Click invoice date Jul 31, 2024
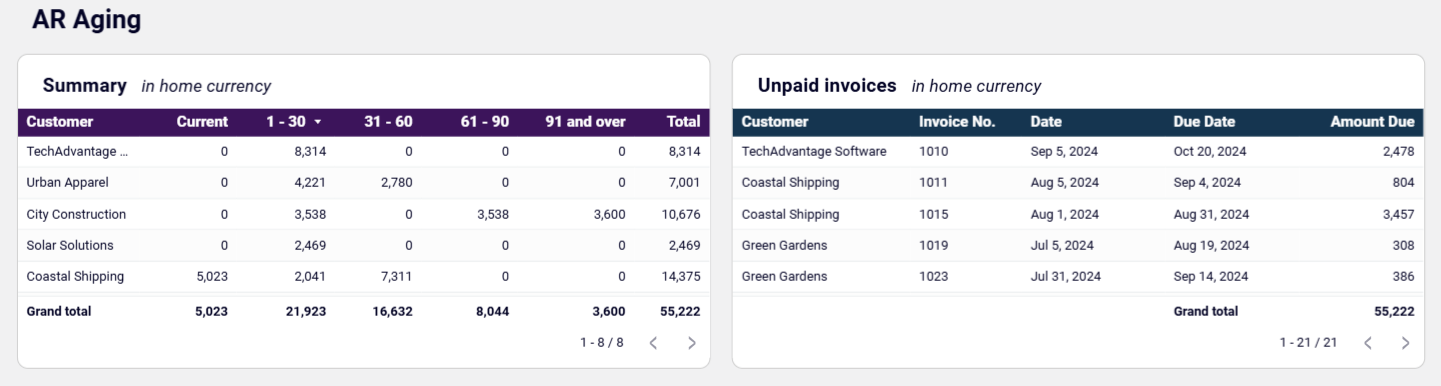 (x=1066, y=276)
